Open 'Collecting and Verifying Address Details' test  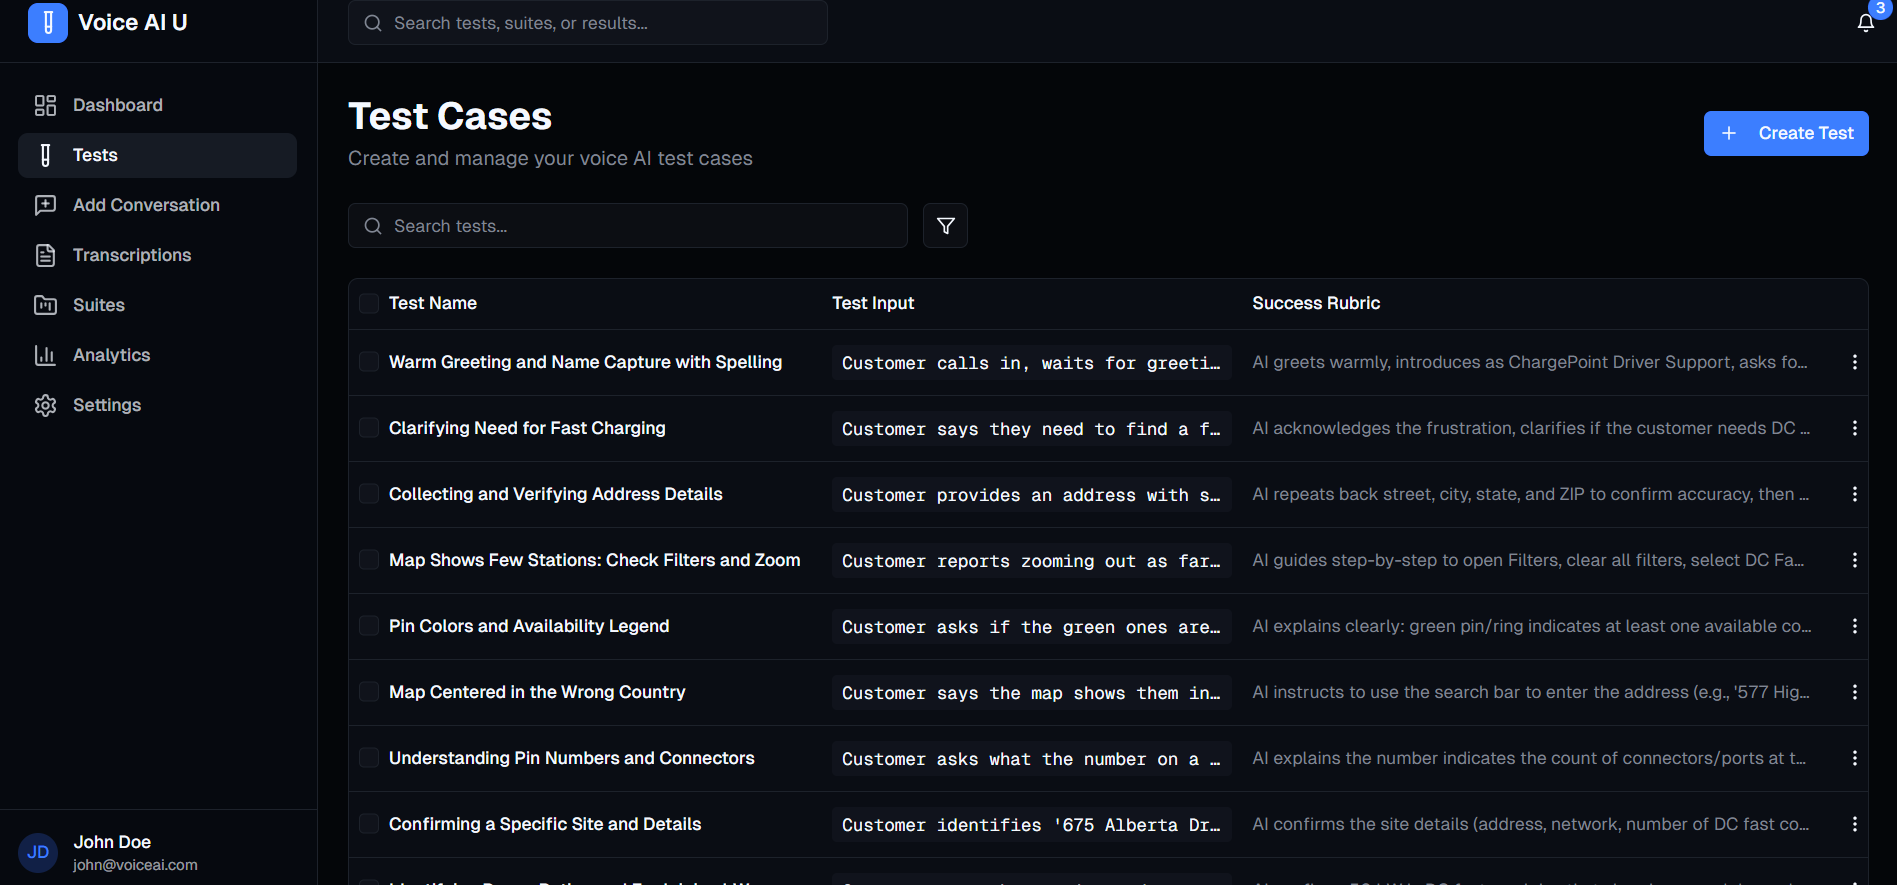point(555,494)
